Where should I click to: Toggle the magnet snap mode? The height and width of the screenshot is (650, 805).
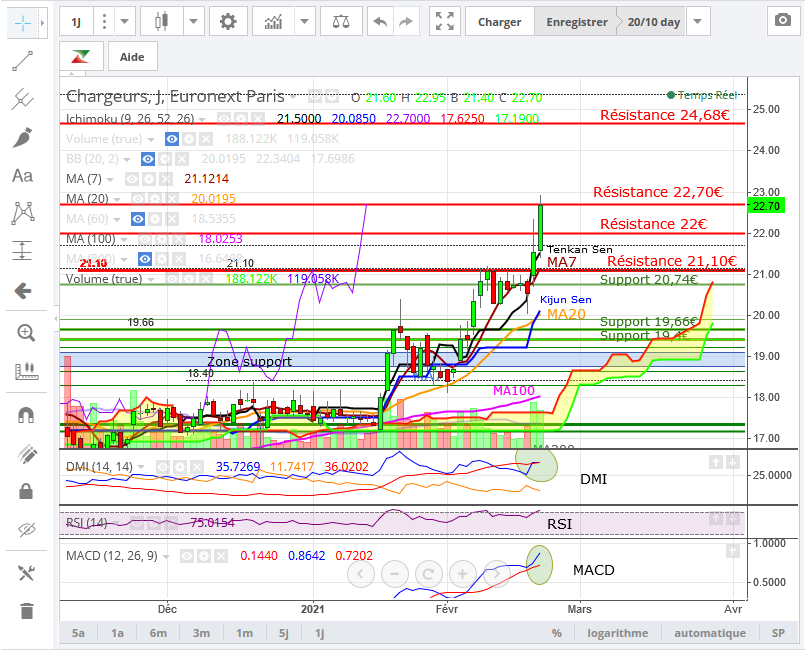pos(26,414)
